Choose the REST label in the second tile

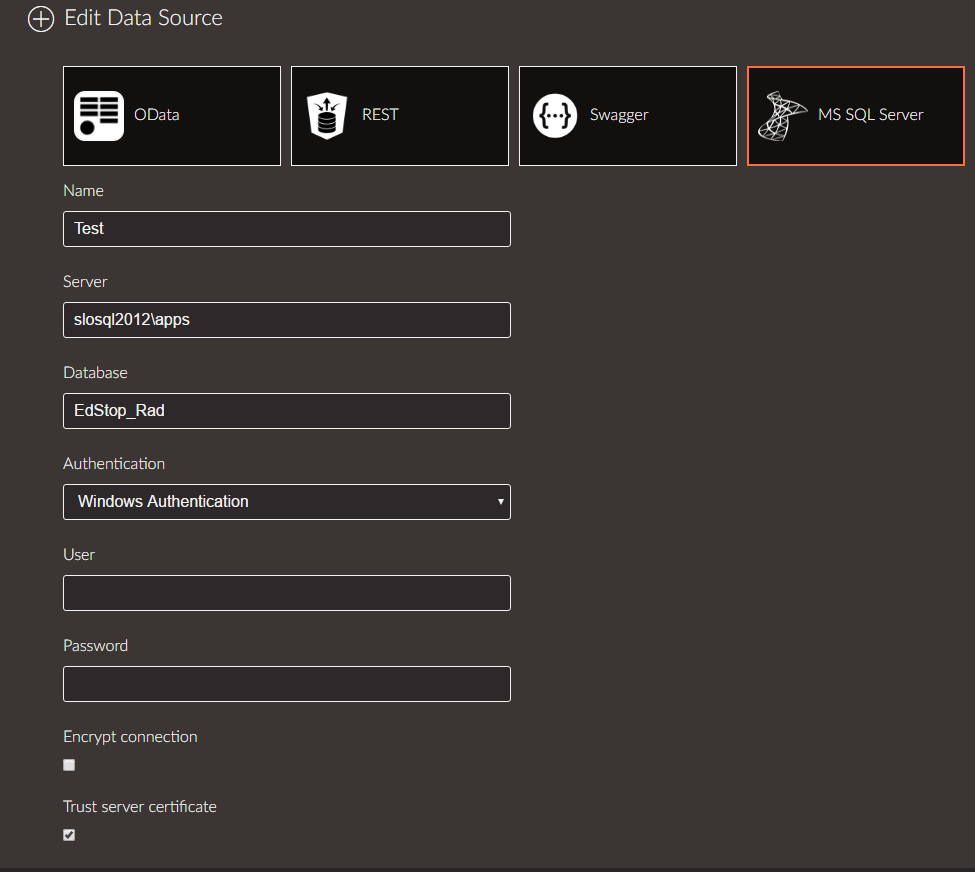380,115
